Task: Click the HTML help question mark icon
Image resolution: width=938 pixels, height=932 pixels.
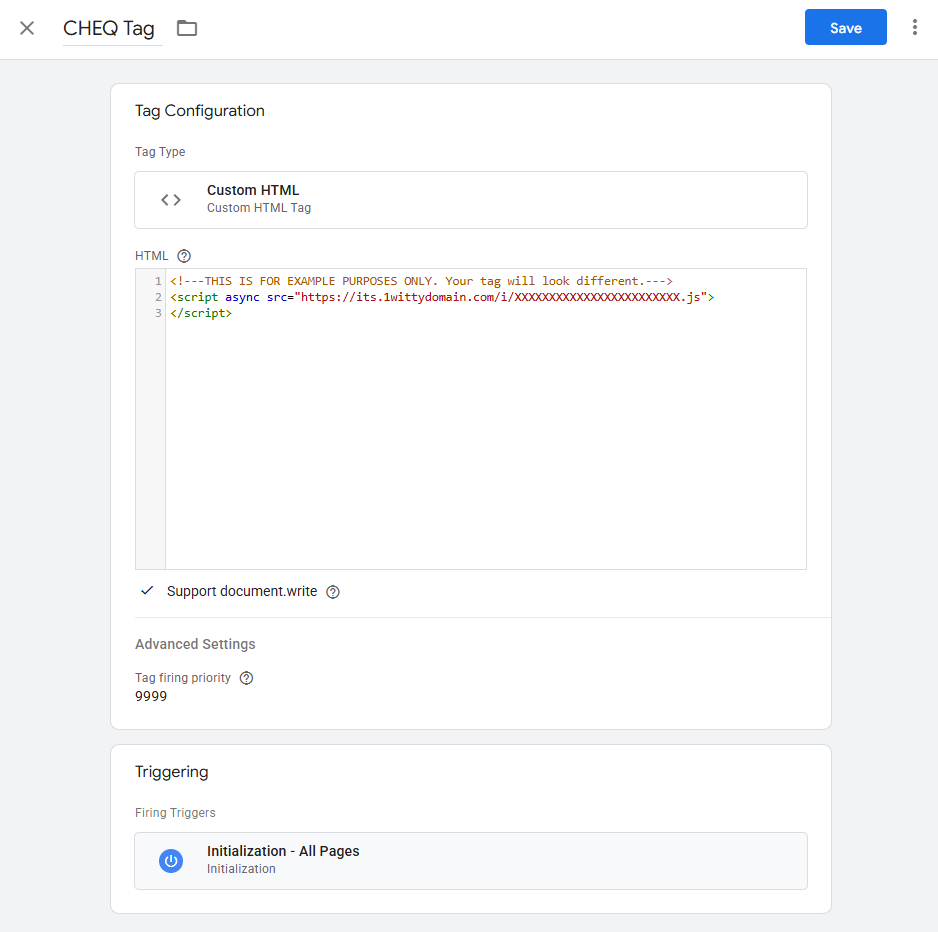Action: point(184,256)
